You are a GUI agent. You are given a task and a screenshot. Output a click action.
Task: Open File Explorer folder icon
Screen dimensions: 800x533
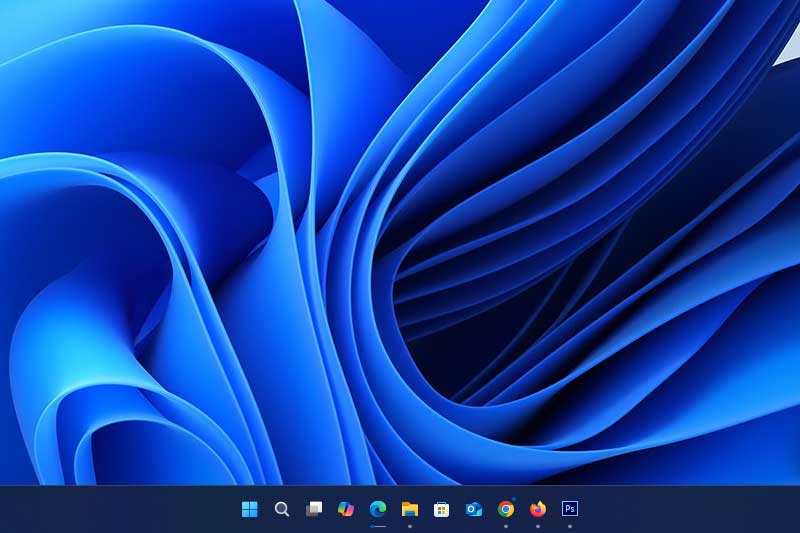[410, 509]
